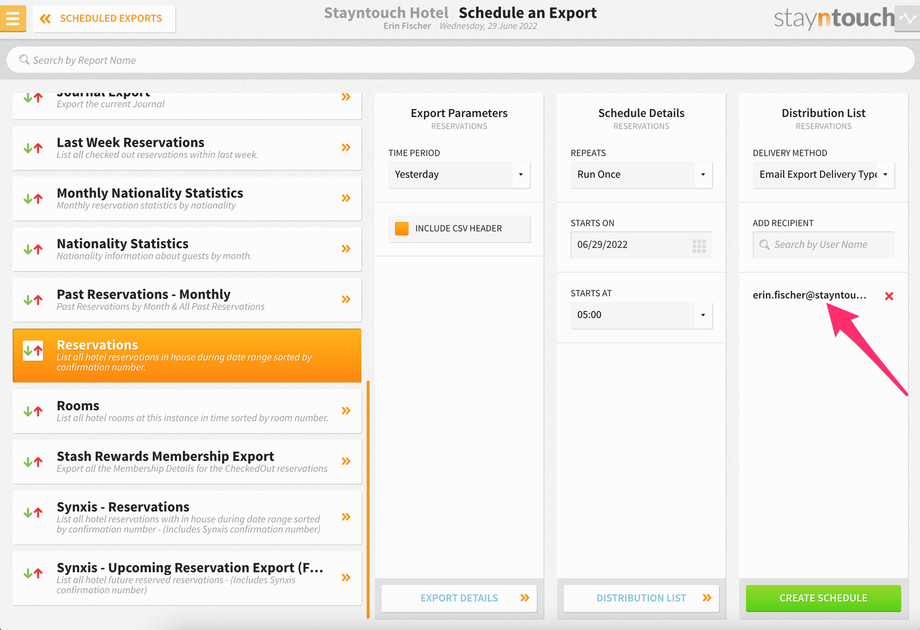The width and height of the screenshot is (920, 630).
Task: Click the arrows icon beside Stash Rewards Membership Export
Action: 33,462
